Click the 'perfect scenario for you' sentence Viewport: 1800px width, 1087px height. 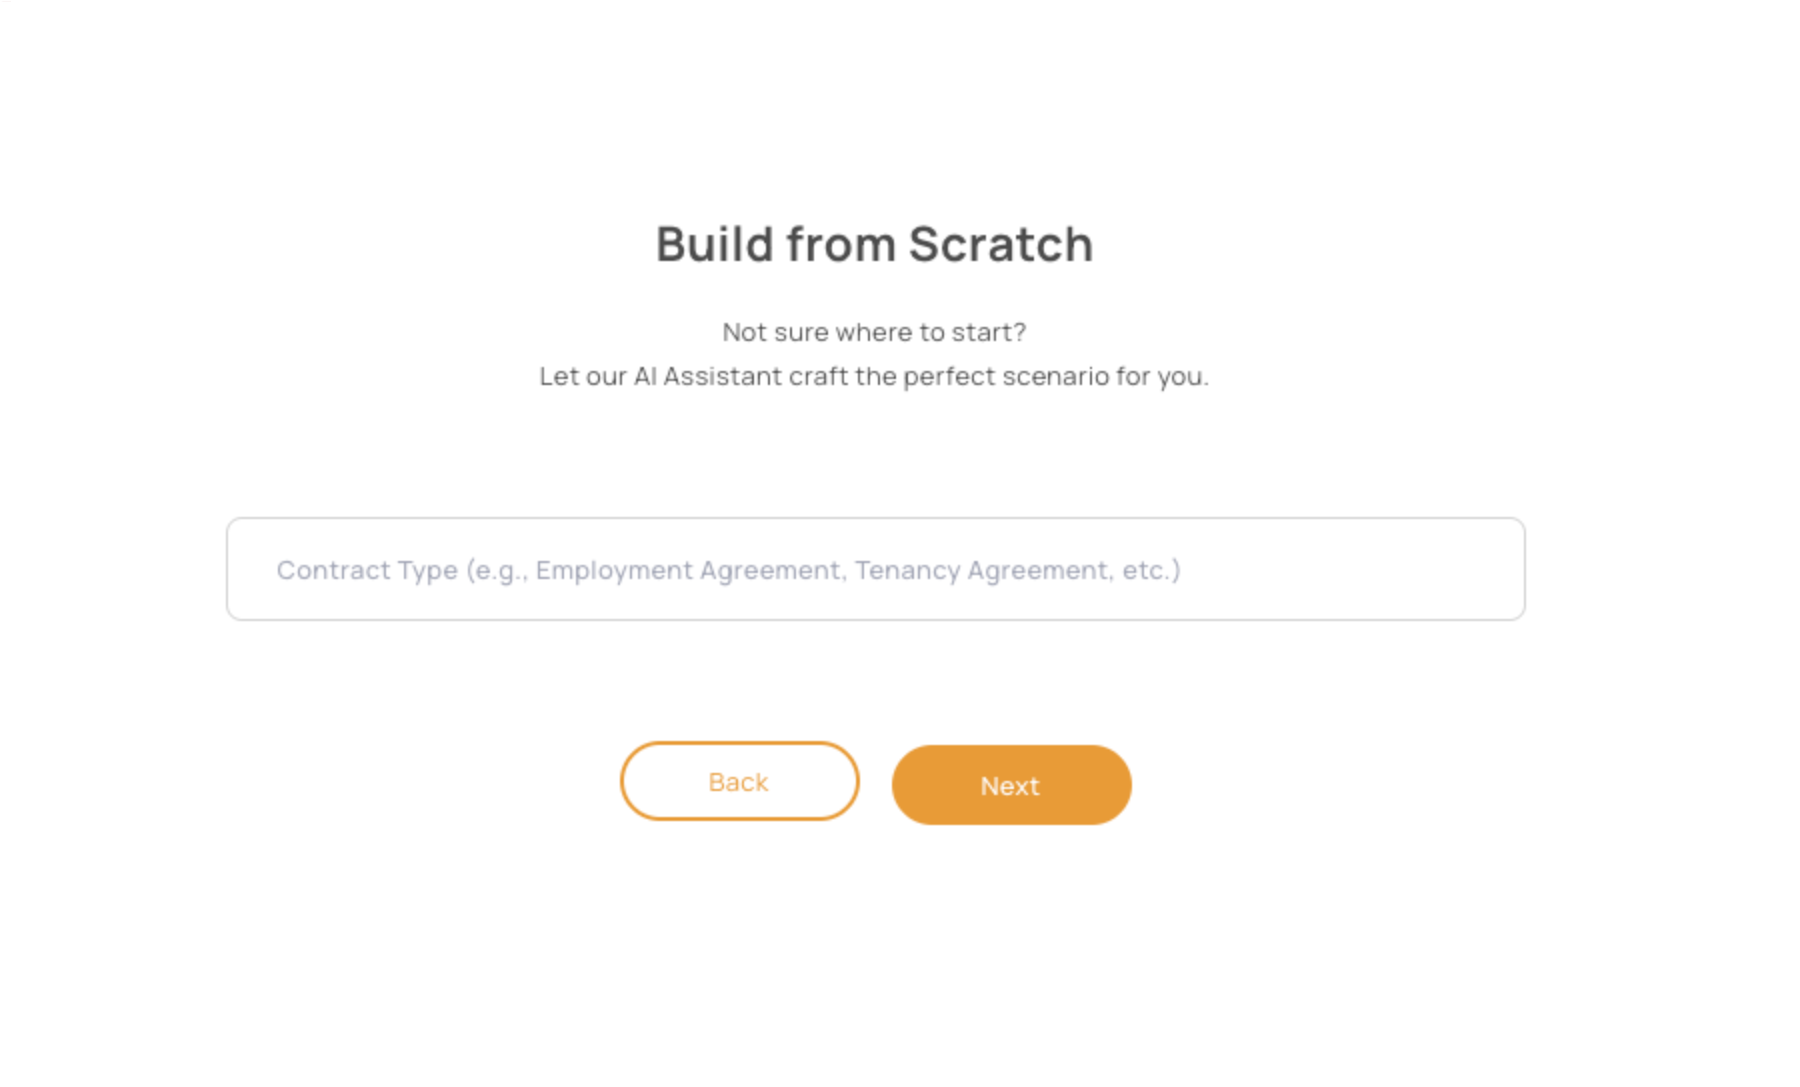(x=1056, y=377)
